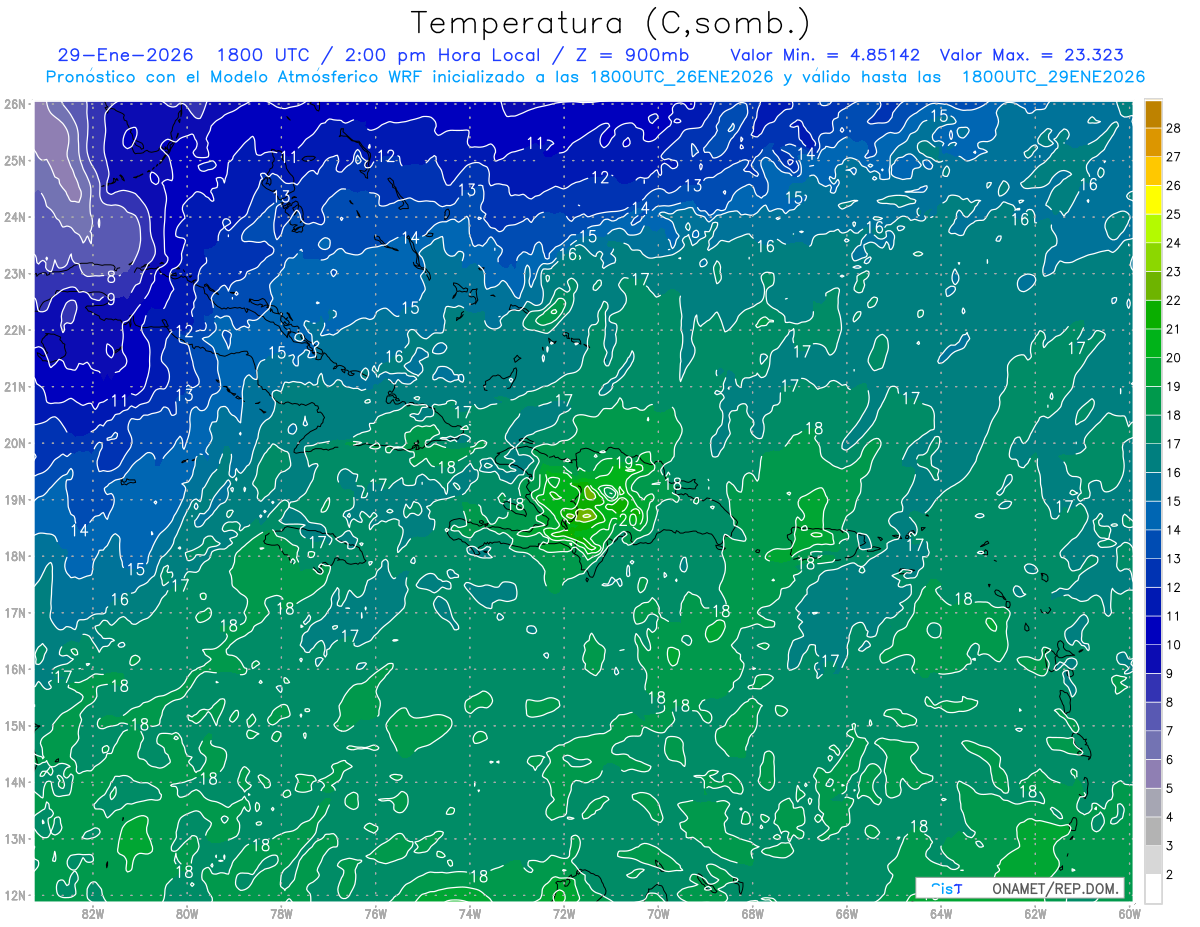Select the "62W" longitude axis label
1200x927 pixels.
1035,912
